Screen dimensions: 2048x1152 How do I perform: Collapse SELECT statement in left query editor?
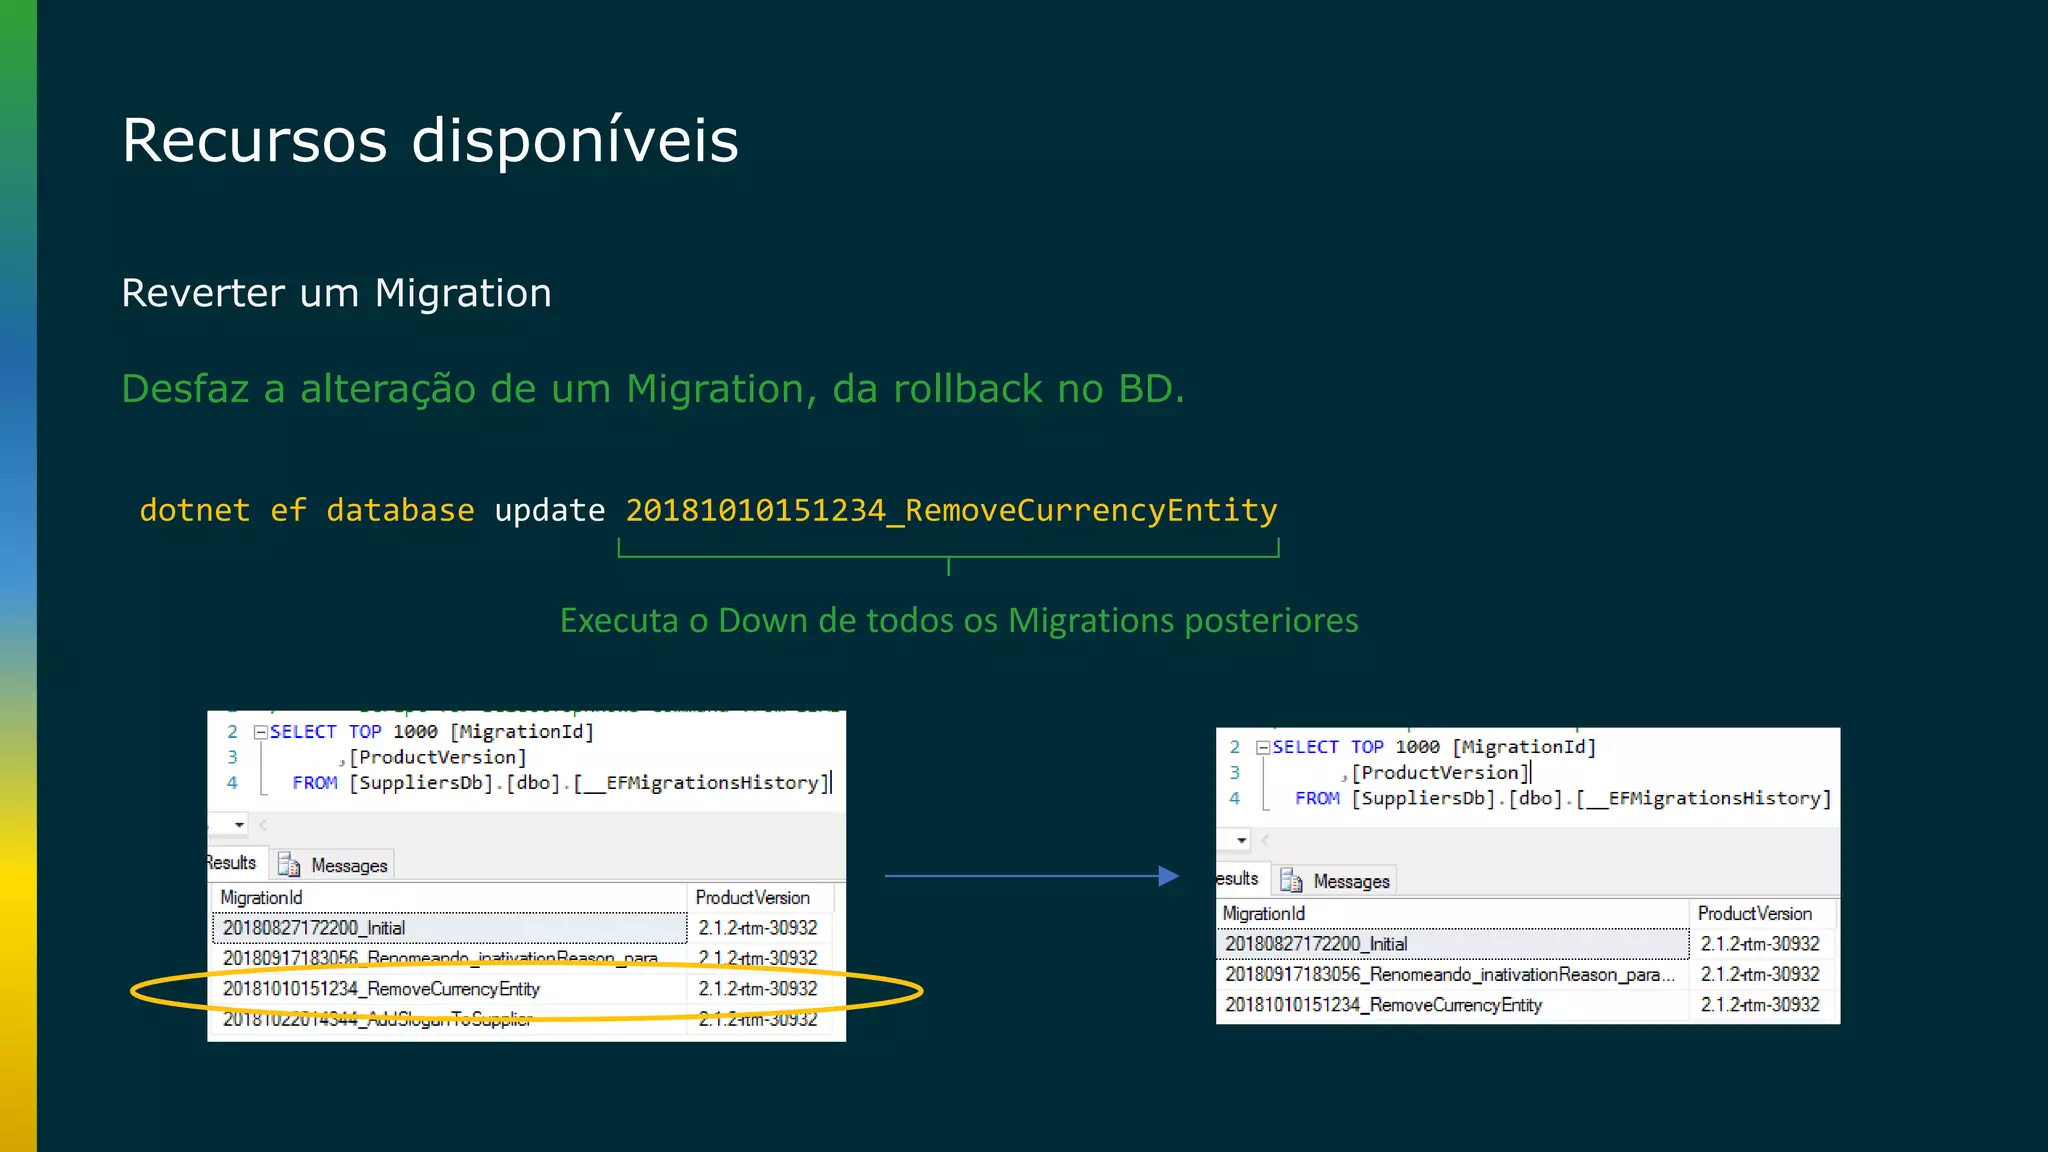(260, 732)
